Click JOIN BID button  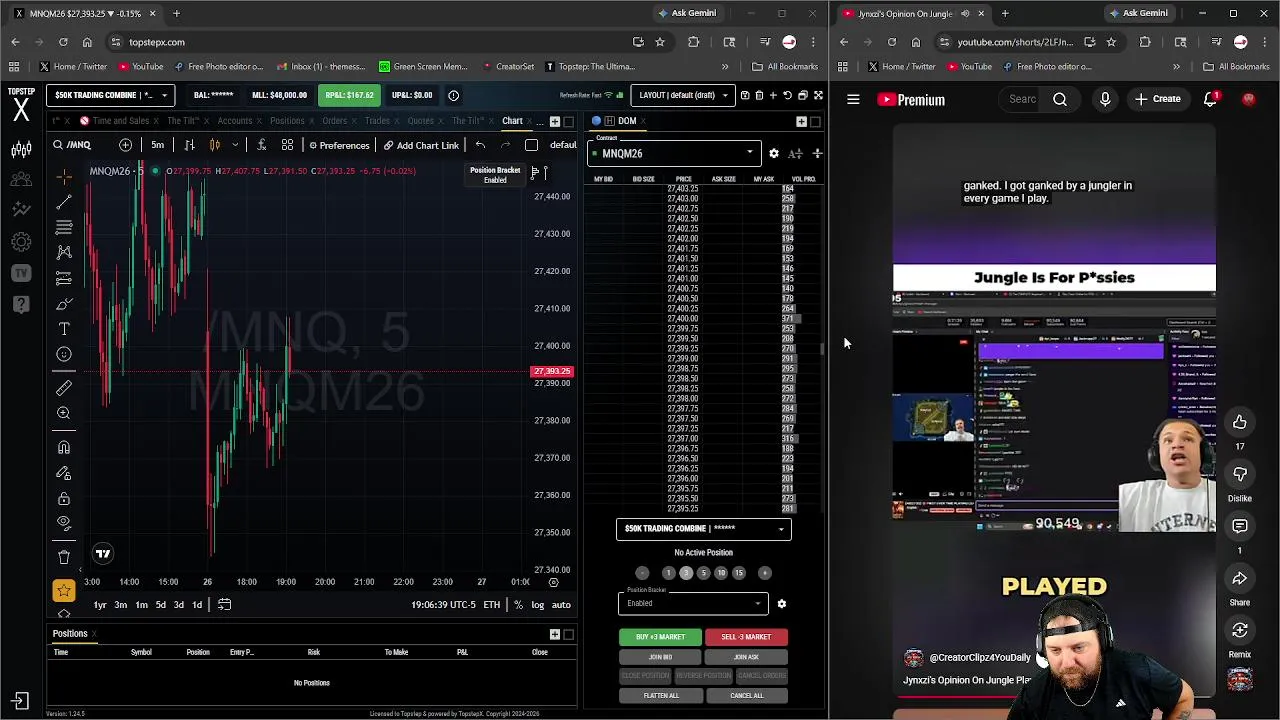tap(660, 657)
